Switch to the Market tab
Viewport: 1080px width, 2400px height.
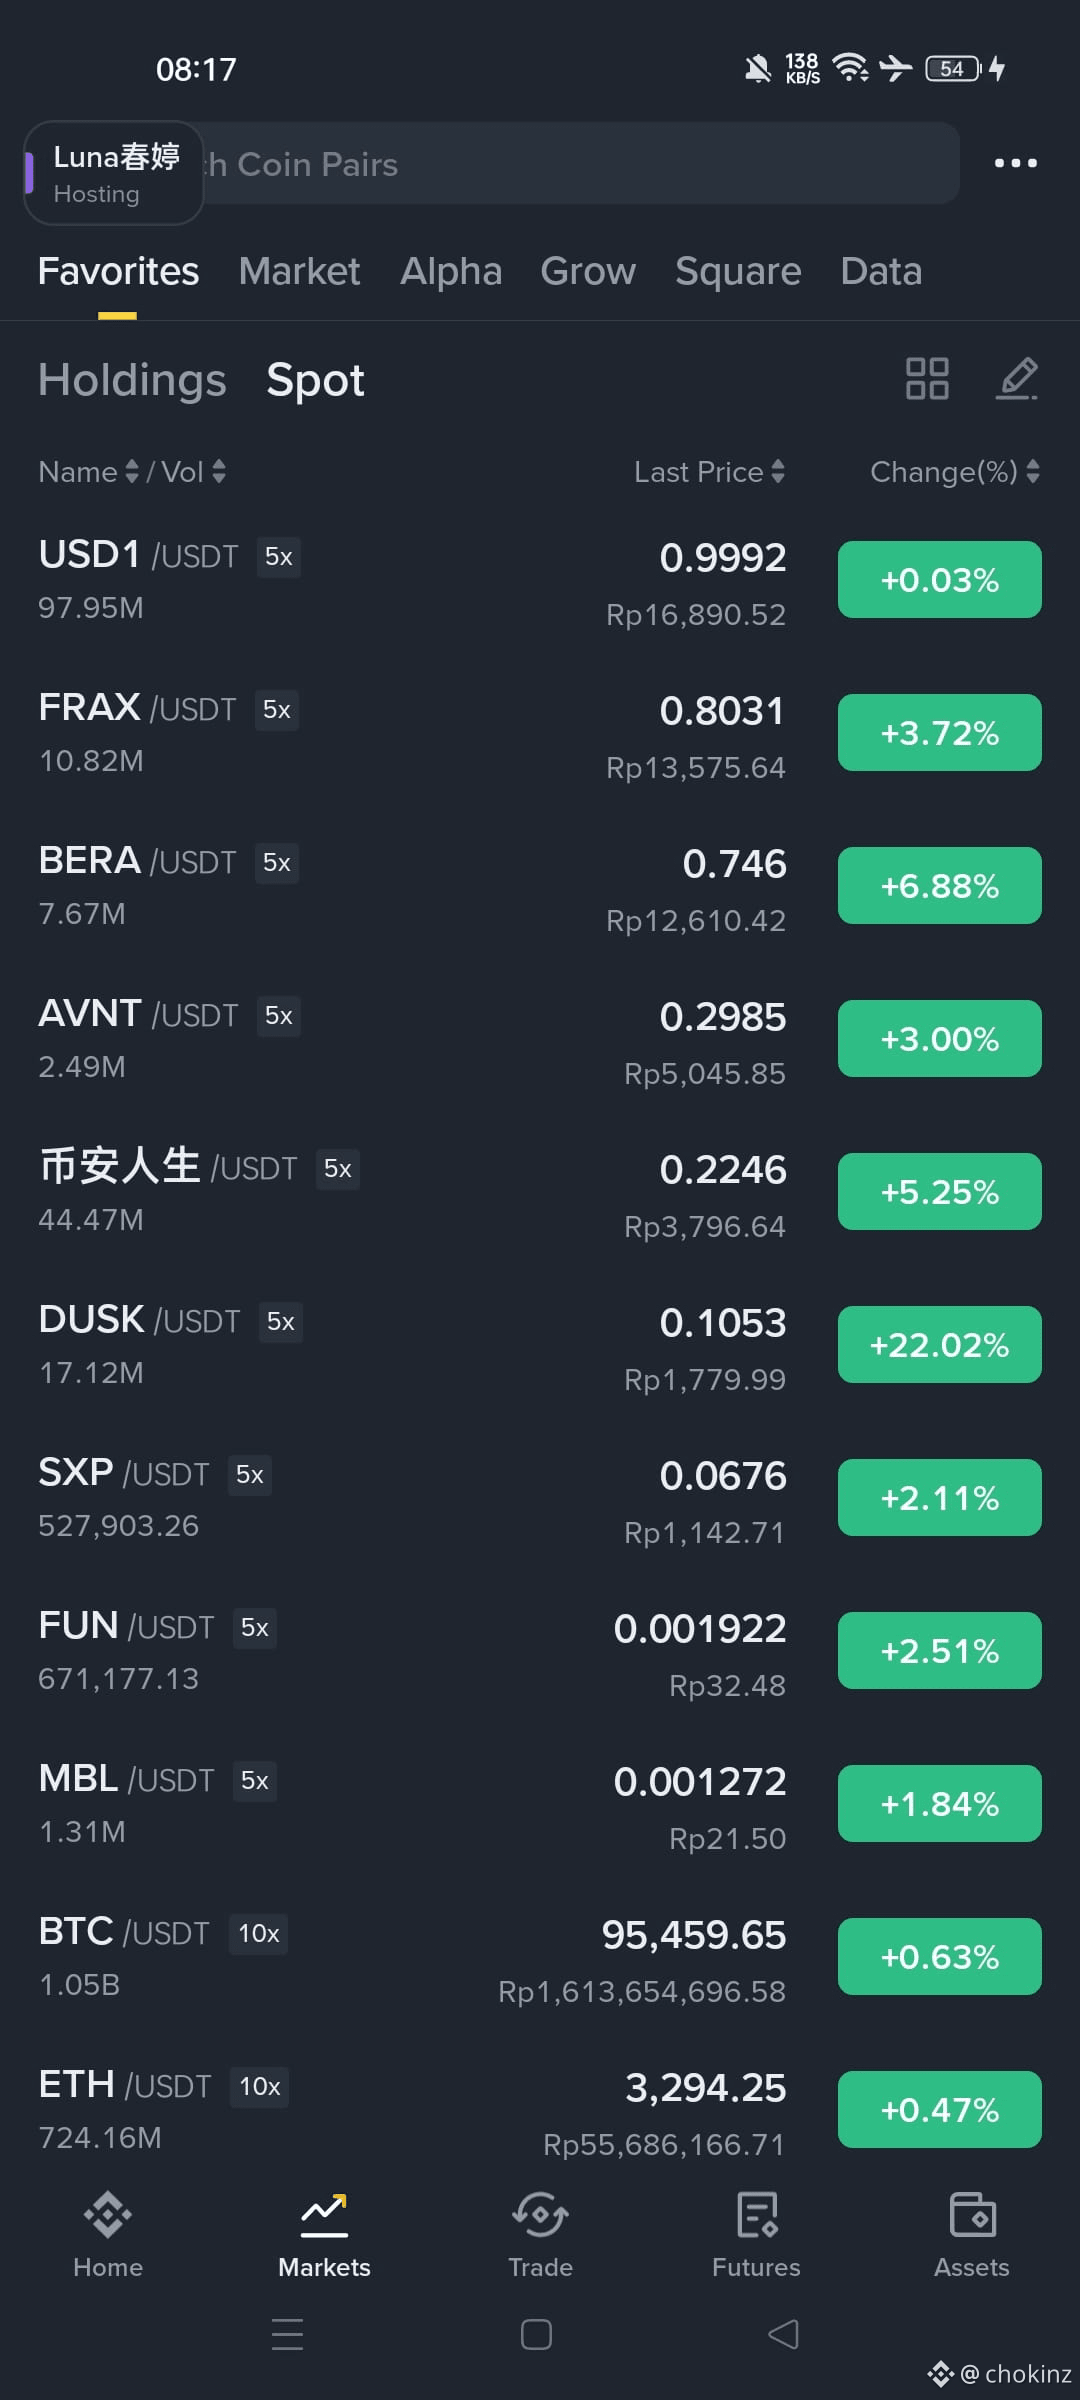point(299,271)
